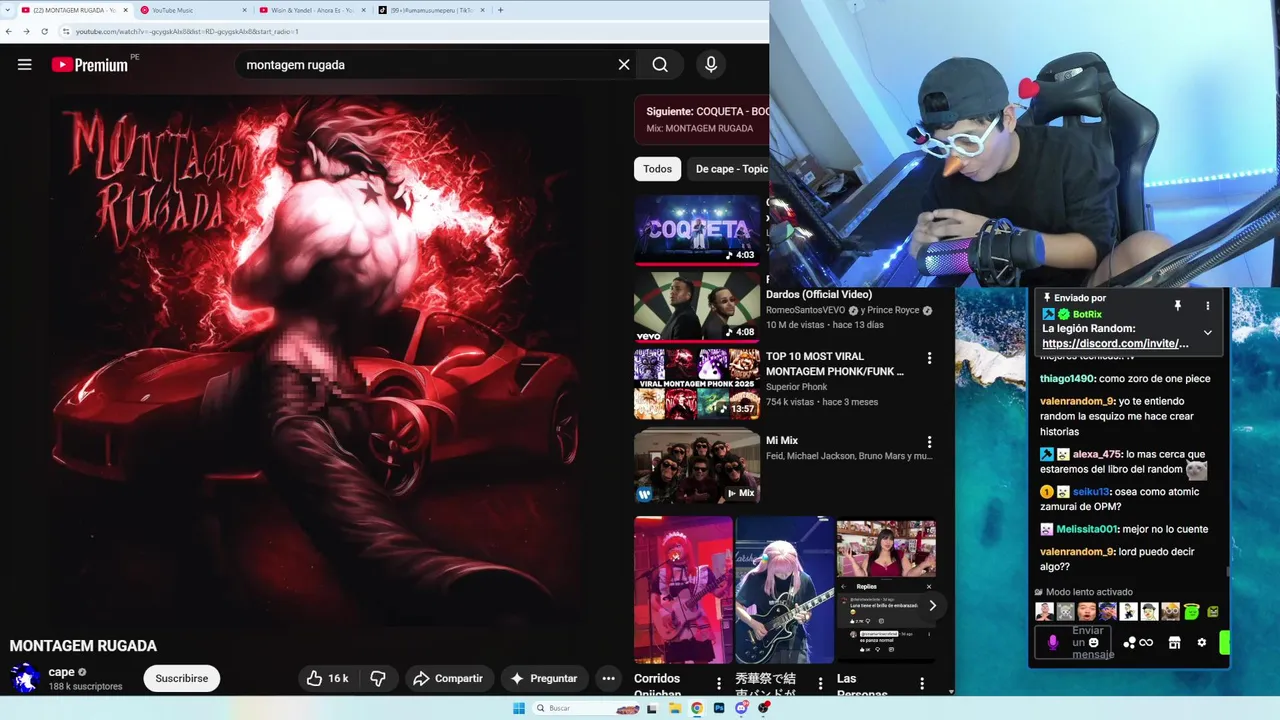Click the Preguntar ask button
The height and width of the screenshot is (720, 1280).
pos(543,678)
